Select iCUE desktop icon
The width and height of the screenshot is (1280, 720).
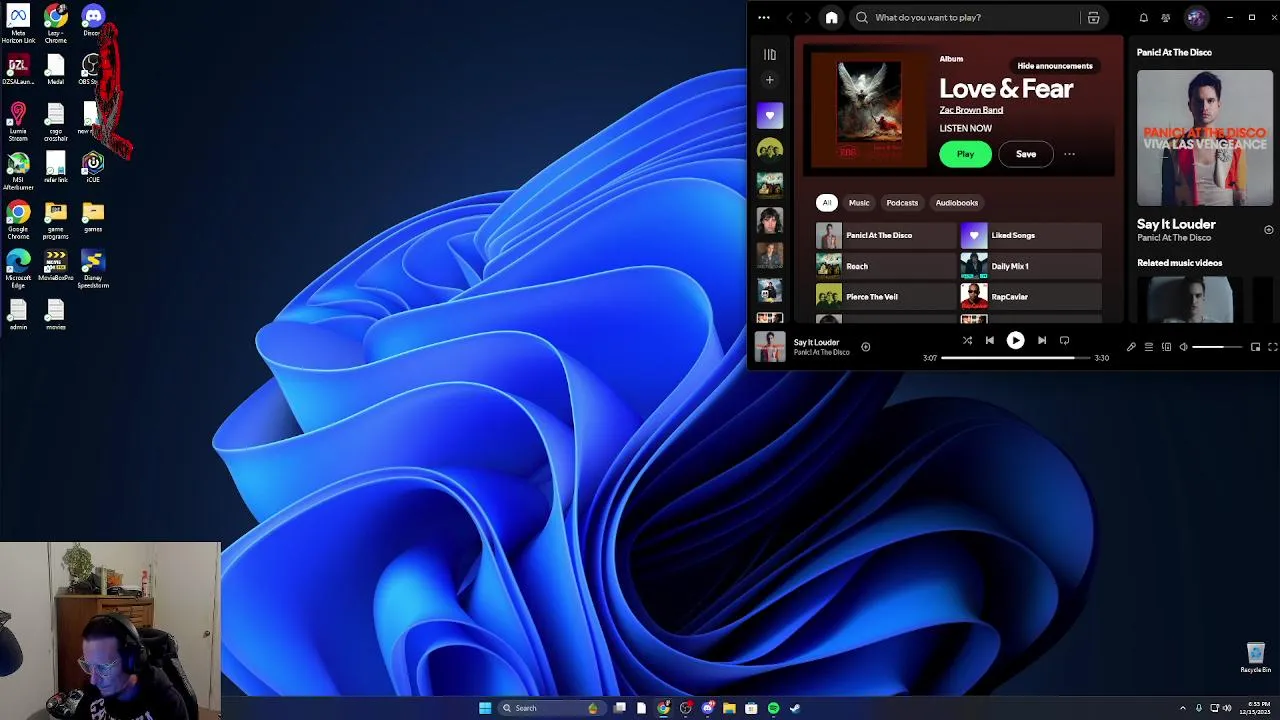(x=93, y=167)
